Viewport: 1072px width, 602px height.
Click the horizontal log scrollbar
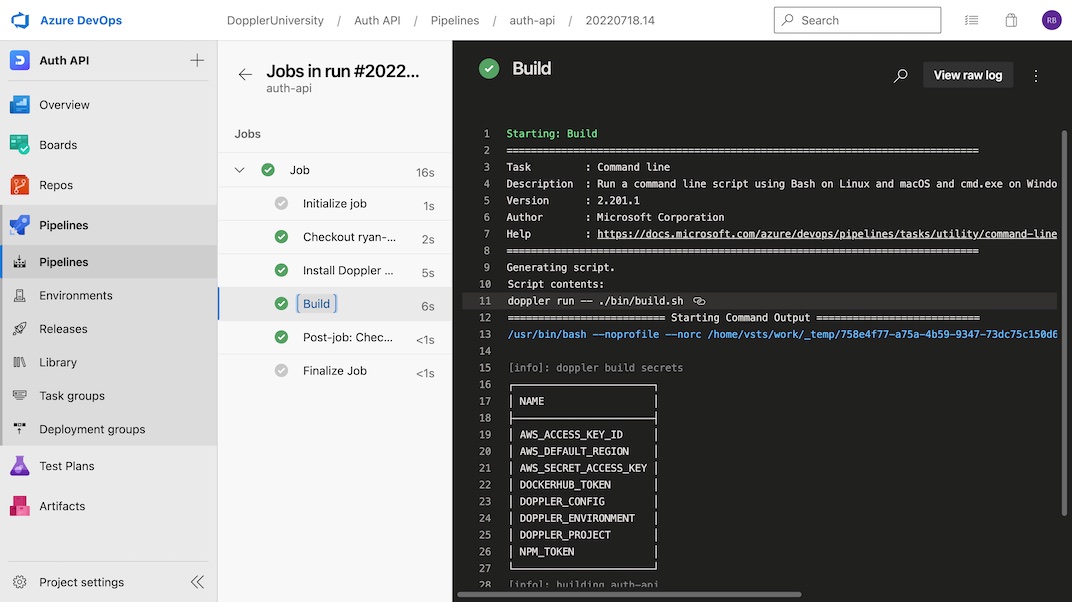point(629,594)
